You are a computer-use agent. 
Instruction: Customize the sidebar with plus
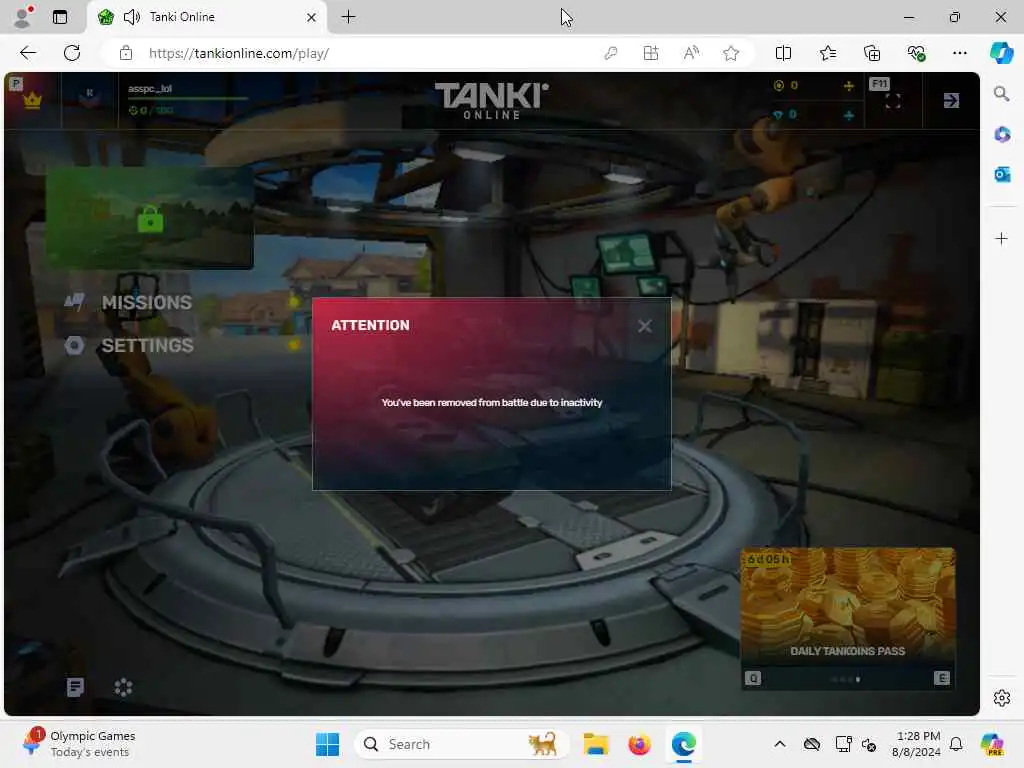pos(1001,238)
